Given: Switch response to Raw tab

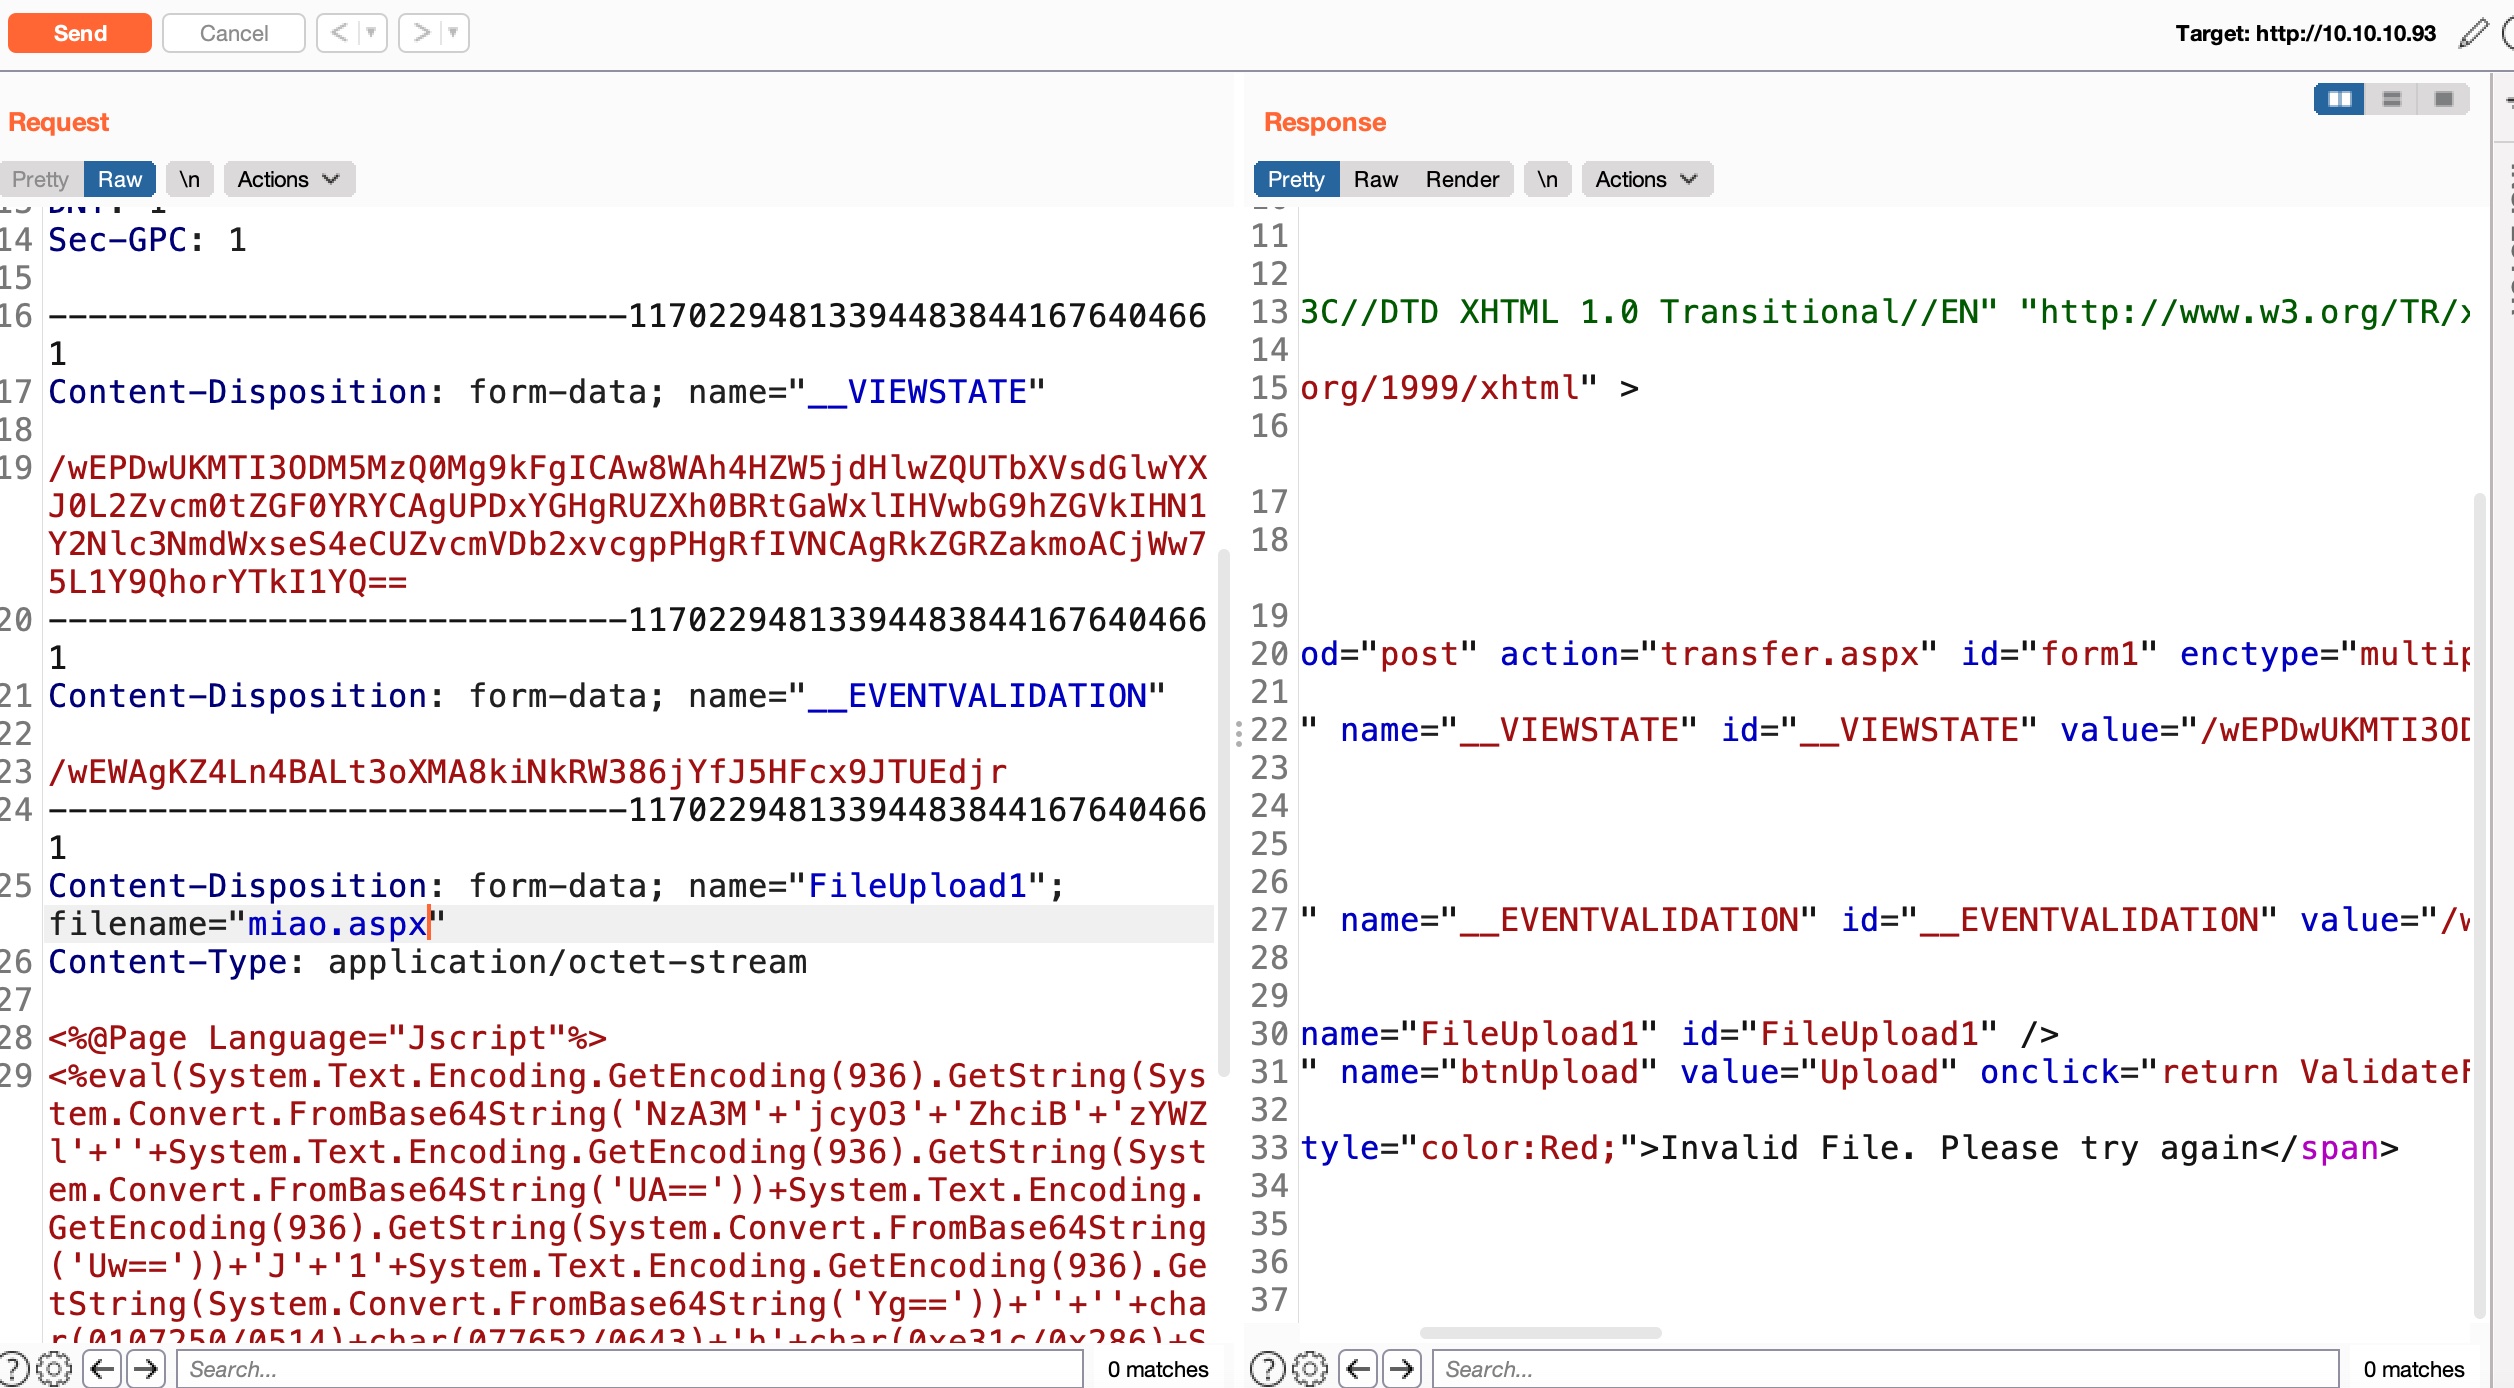Looking at the screenshot, I should click(x=1375, y=179).
